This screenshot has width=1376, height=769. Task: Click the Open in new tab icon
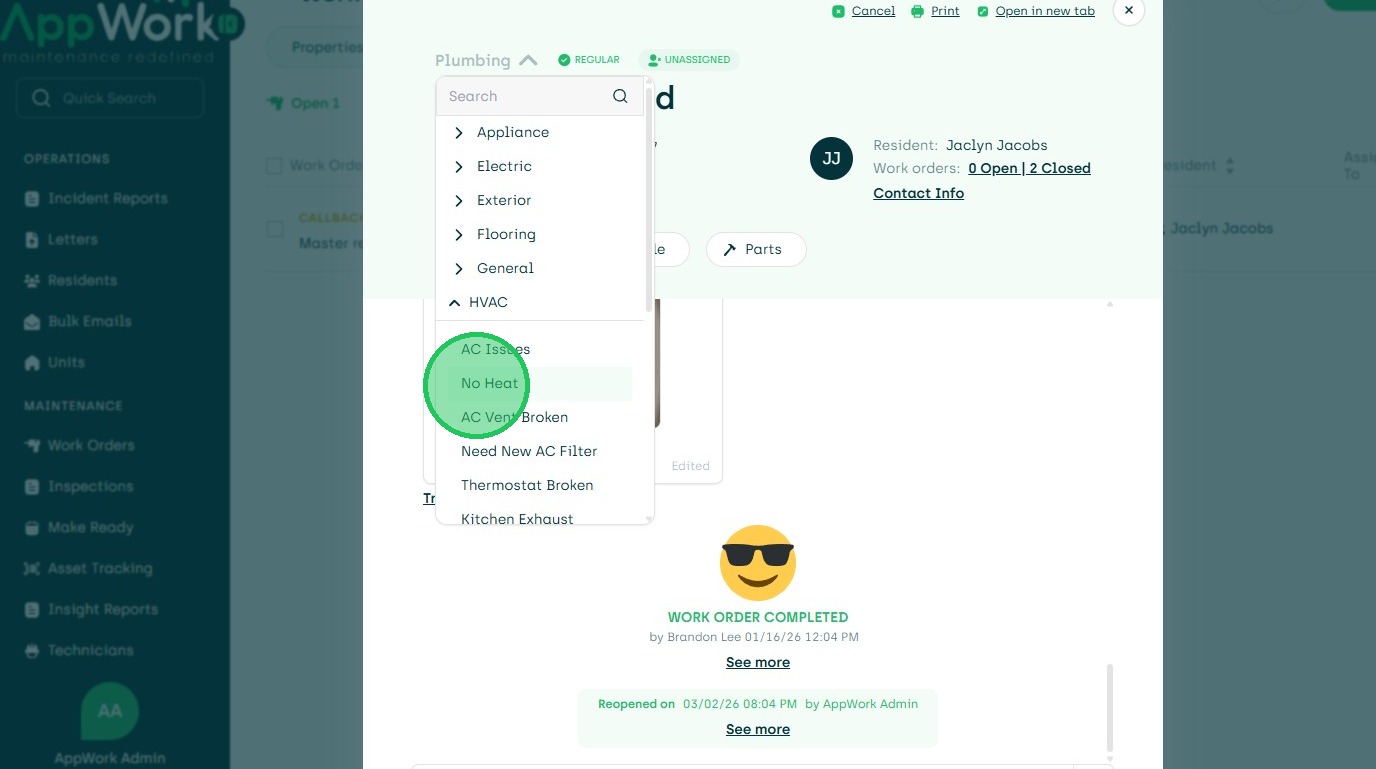pyautogui.click(x=983, y=11)
